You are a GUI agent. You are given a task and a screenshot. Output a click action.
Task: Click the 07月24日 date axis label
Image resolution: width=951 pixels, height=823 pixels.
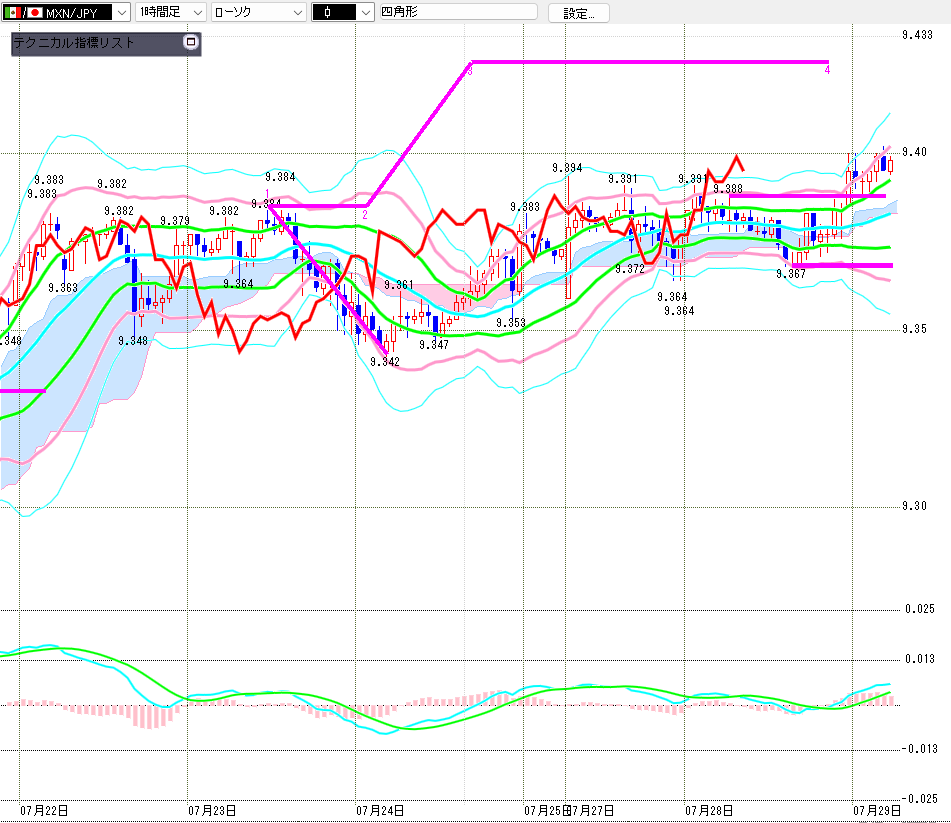click(x=380, y=810)
